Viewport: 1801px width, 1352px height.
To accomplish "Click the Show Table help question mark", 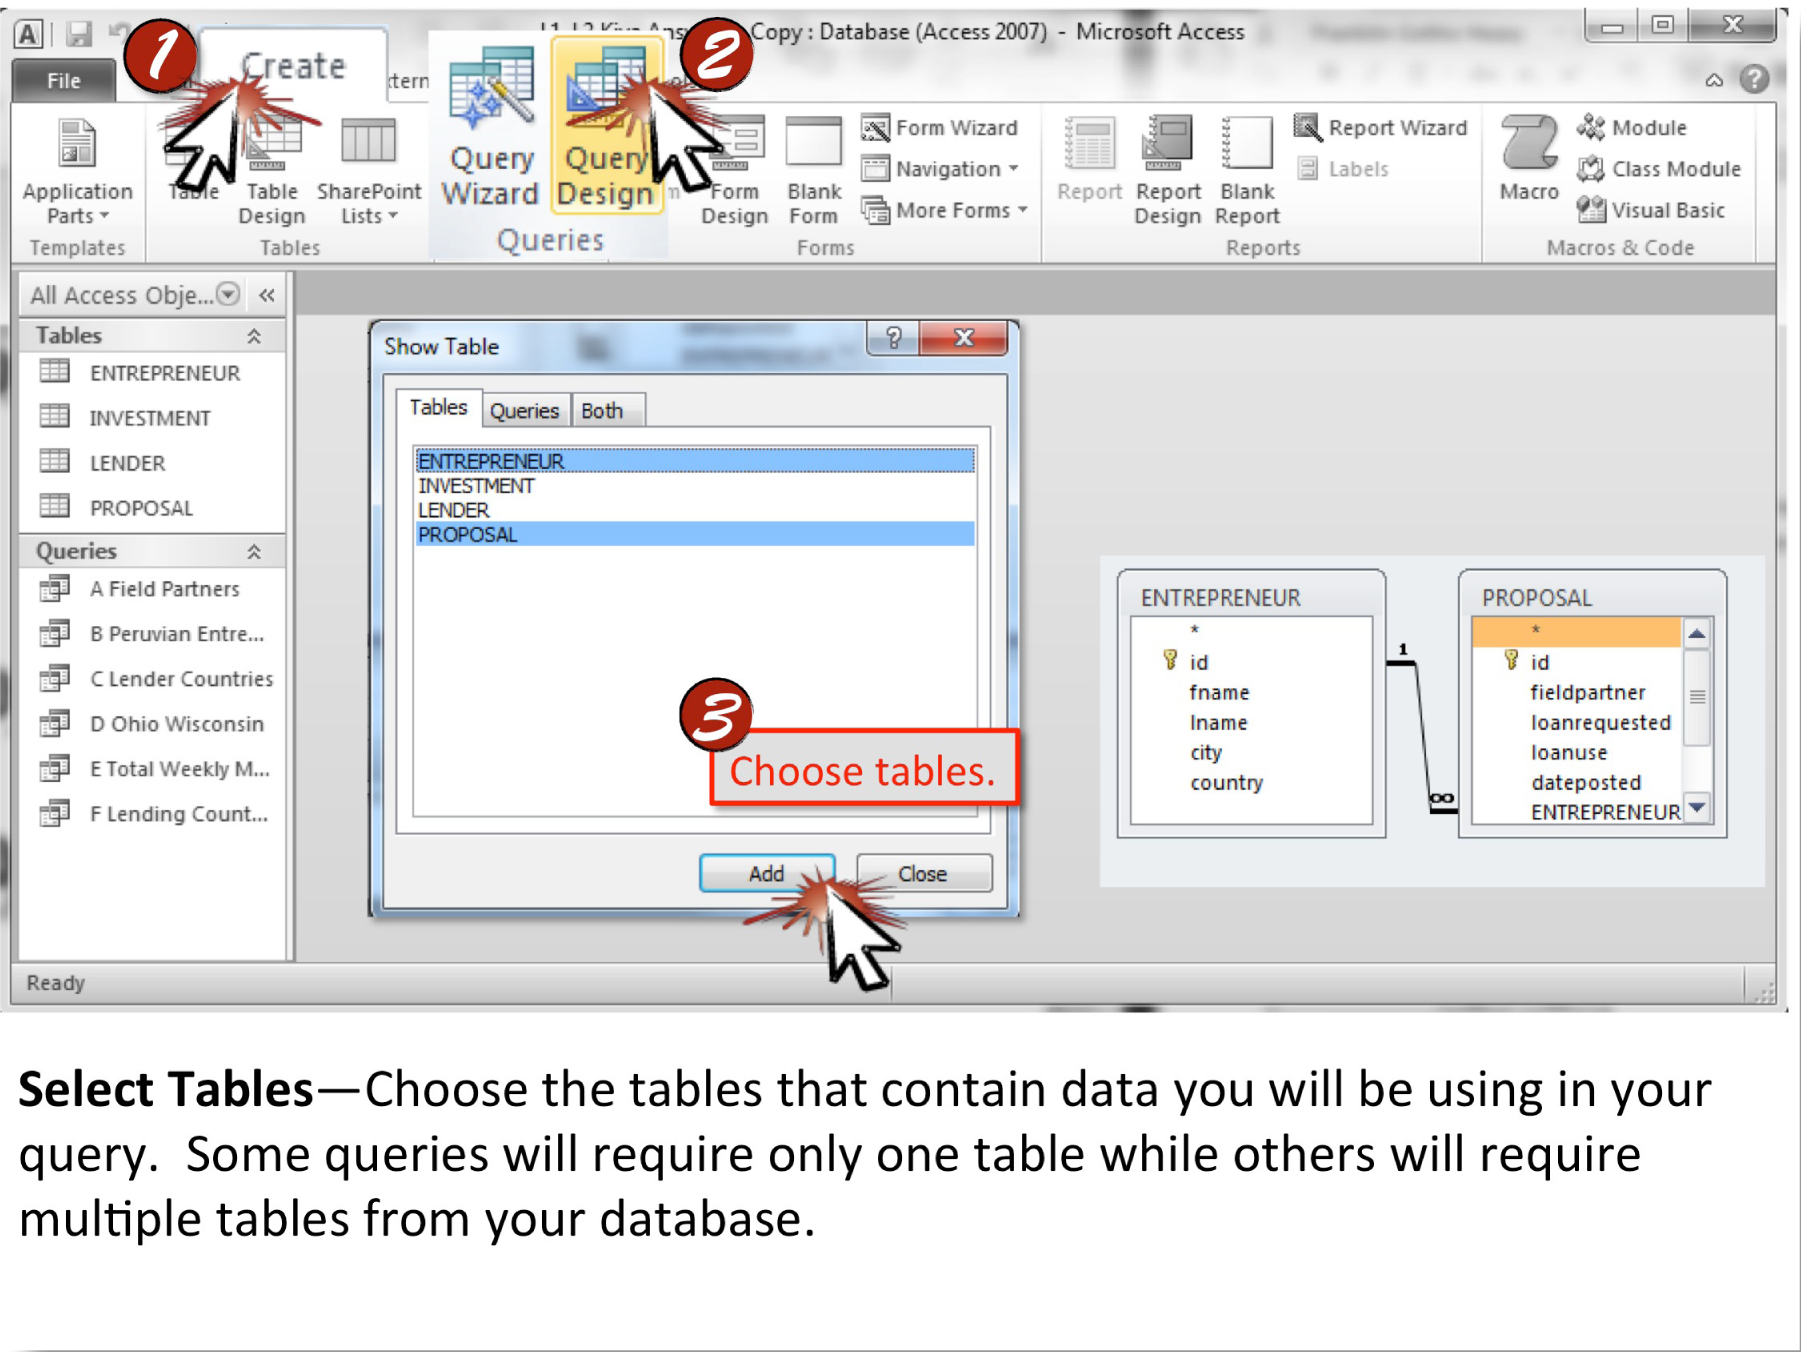I will (x=894, y=338).
